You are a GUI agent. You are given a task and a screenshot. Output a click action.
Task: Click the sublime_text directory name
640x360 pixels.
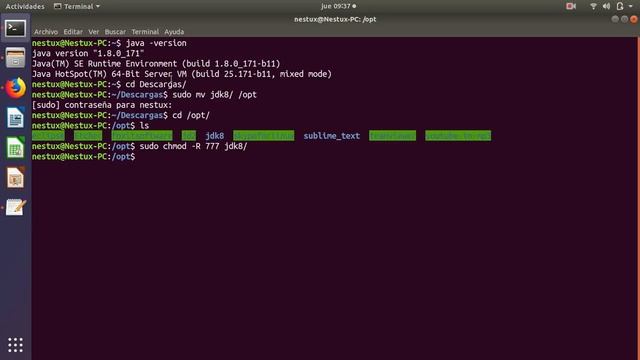click(331, 136)
